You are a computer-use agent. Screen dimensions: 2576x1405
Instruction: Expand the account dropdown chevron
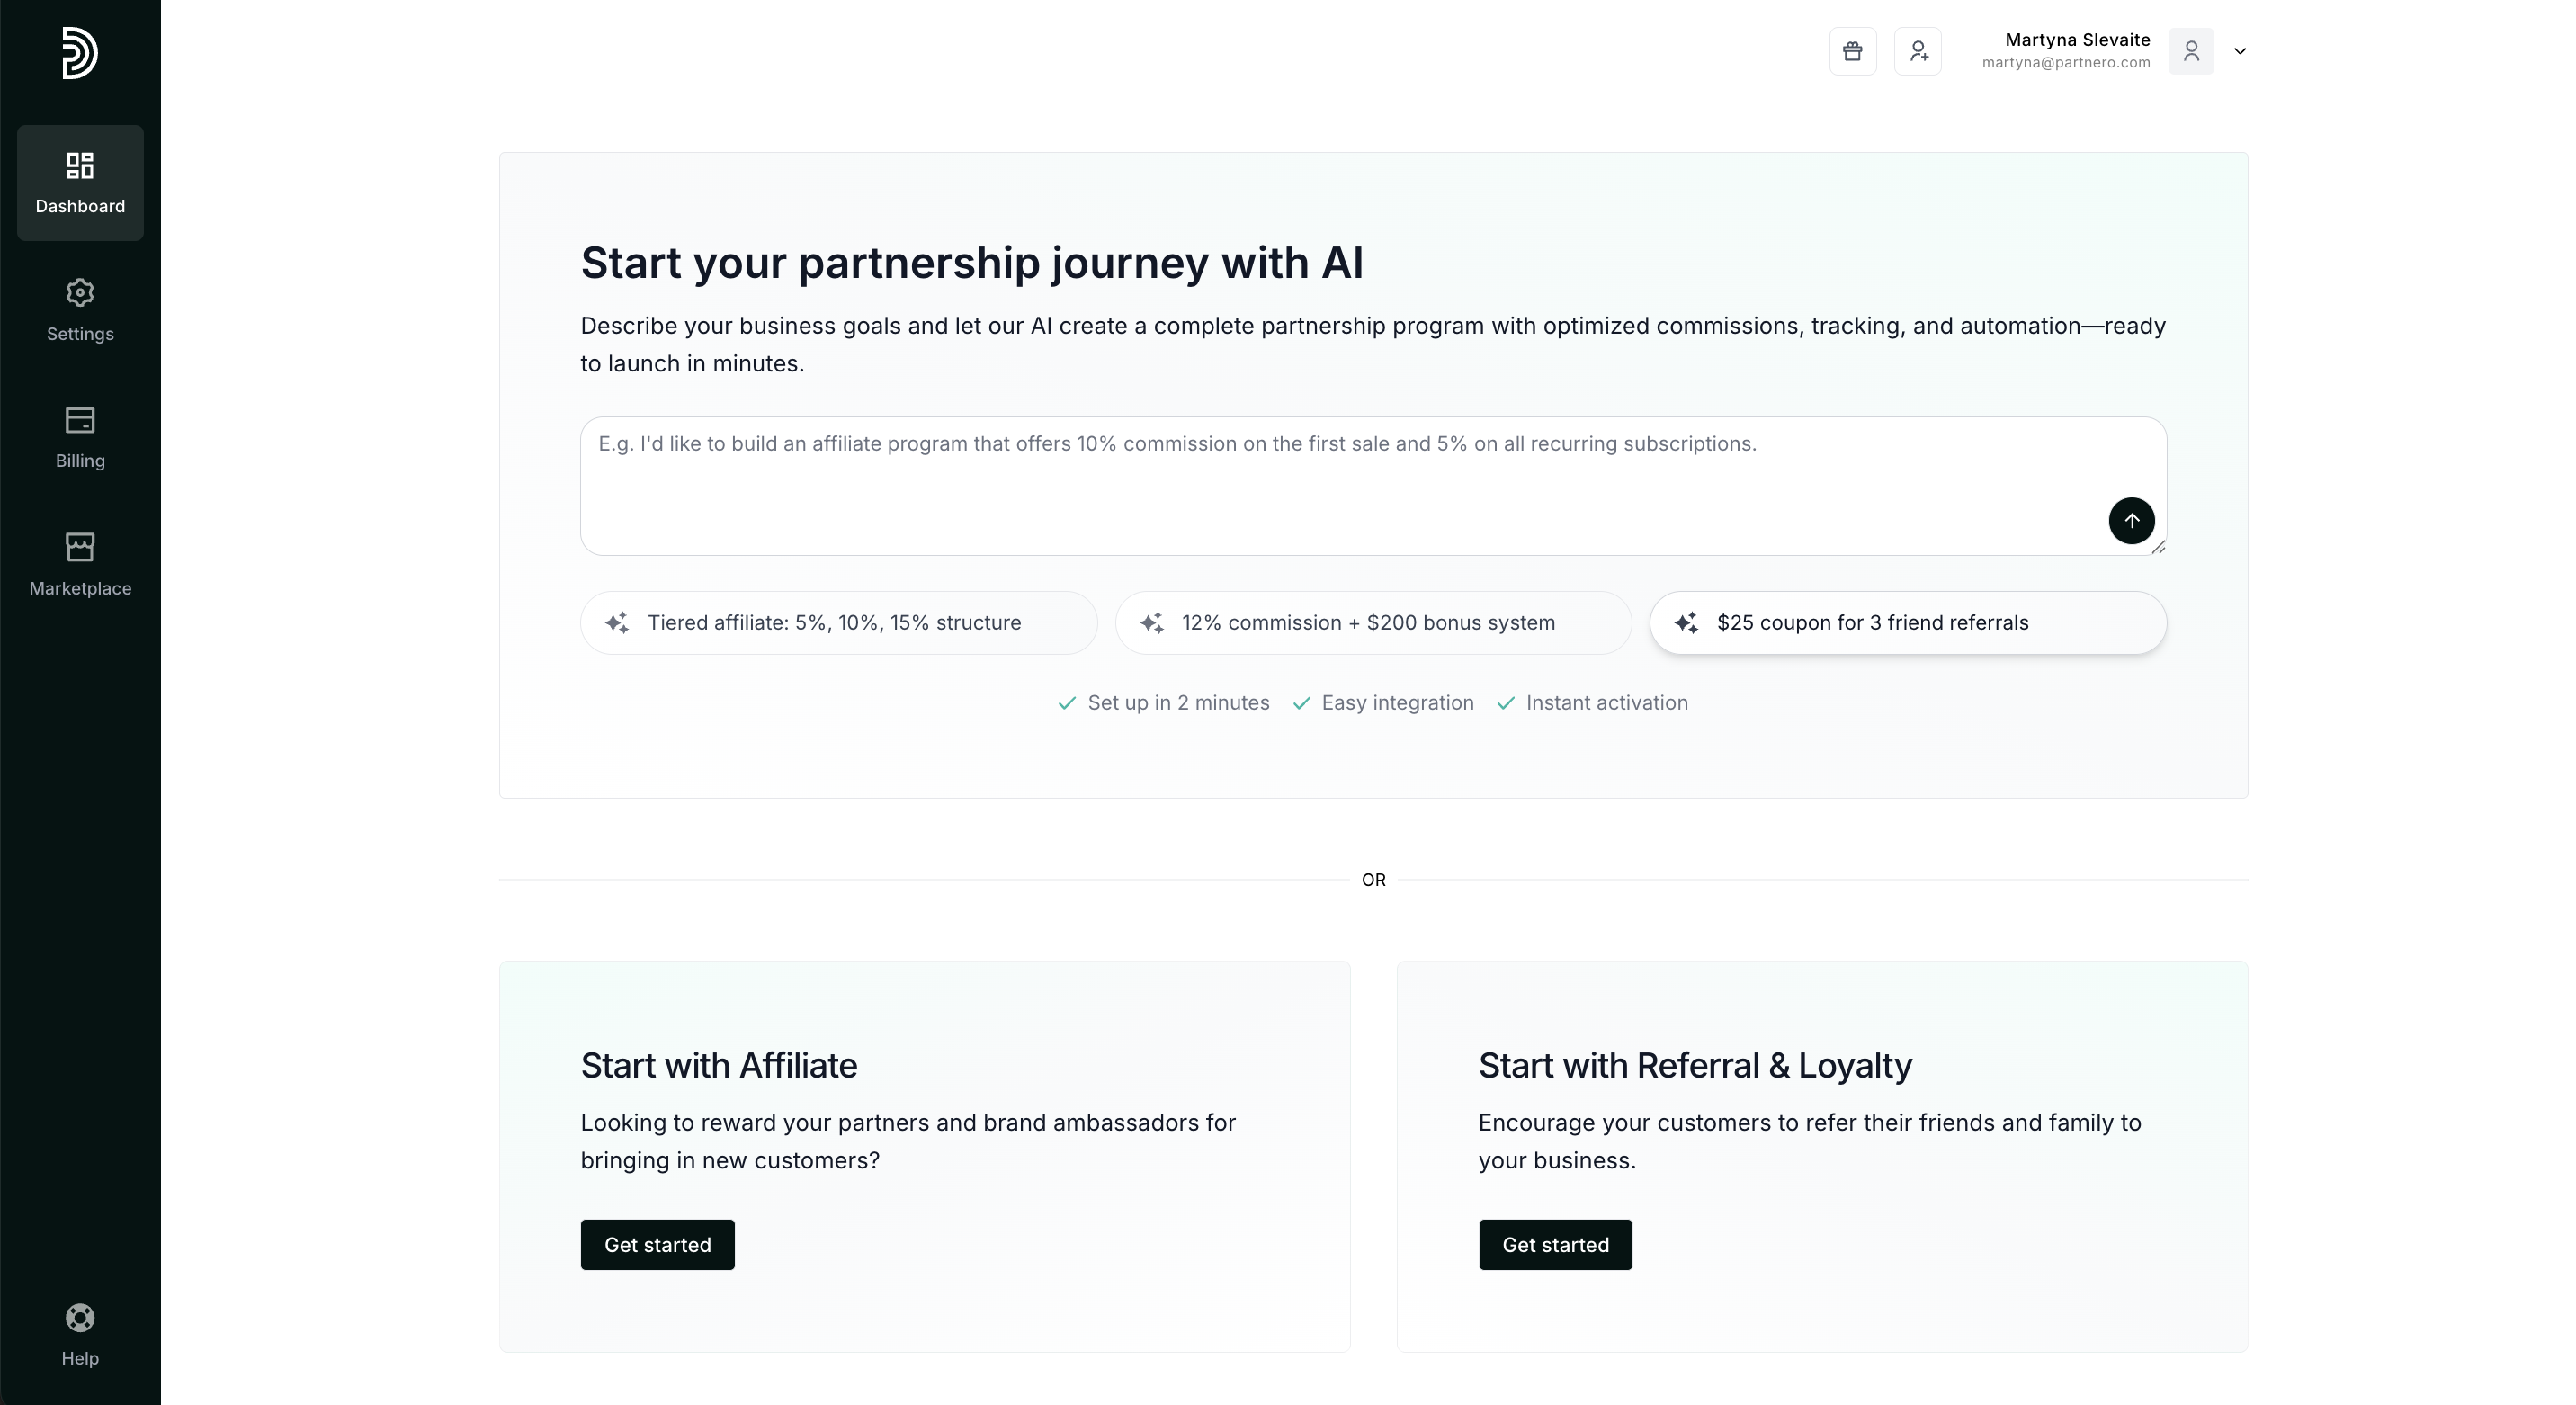[x=2240, y=51]
